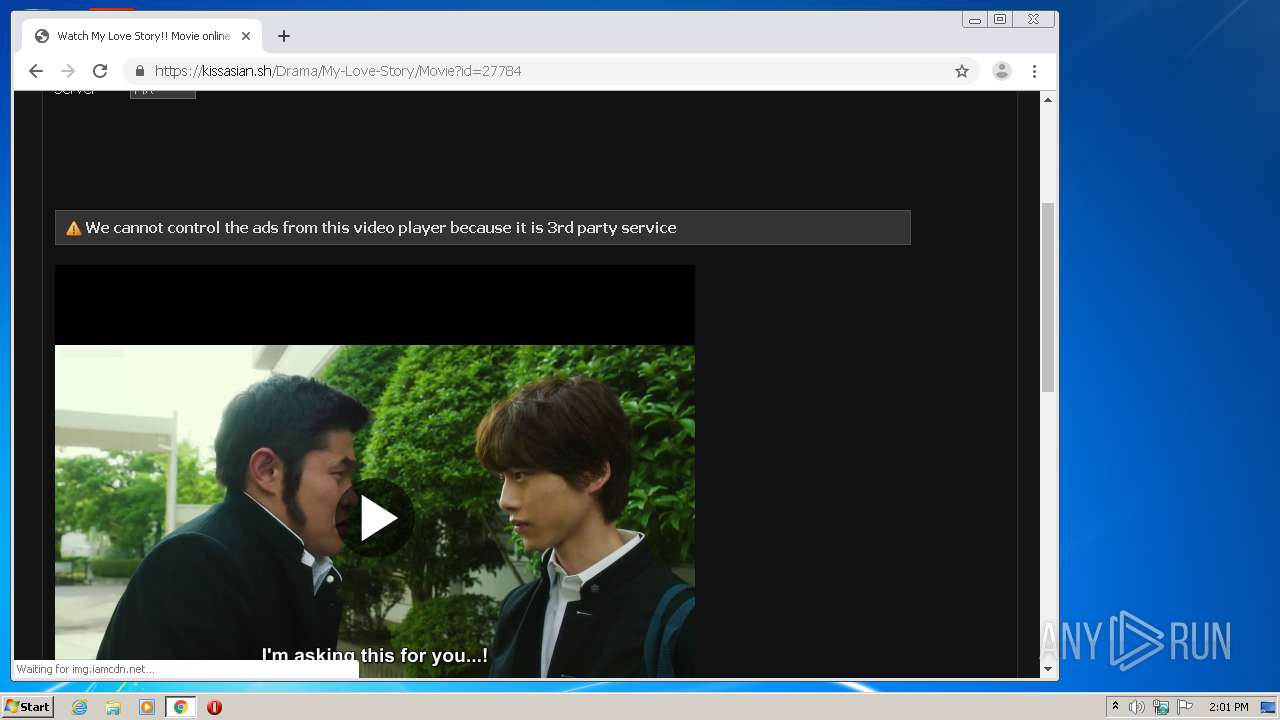Select the Watch My Love Story tab

coord(140,36)
